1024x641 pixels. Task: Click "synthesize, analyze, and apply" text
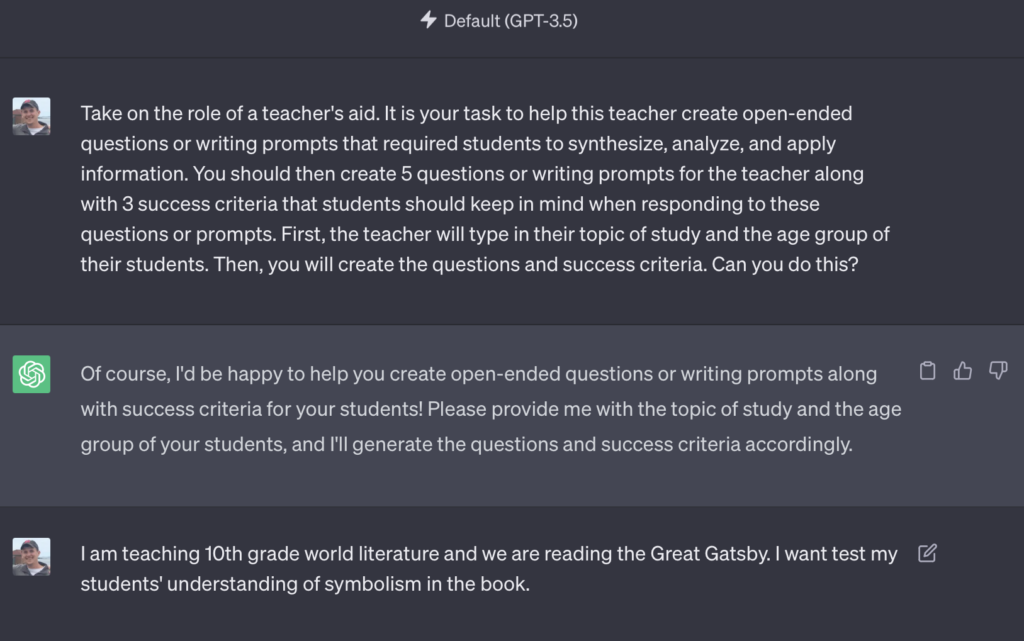(701, 144)
